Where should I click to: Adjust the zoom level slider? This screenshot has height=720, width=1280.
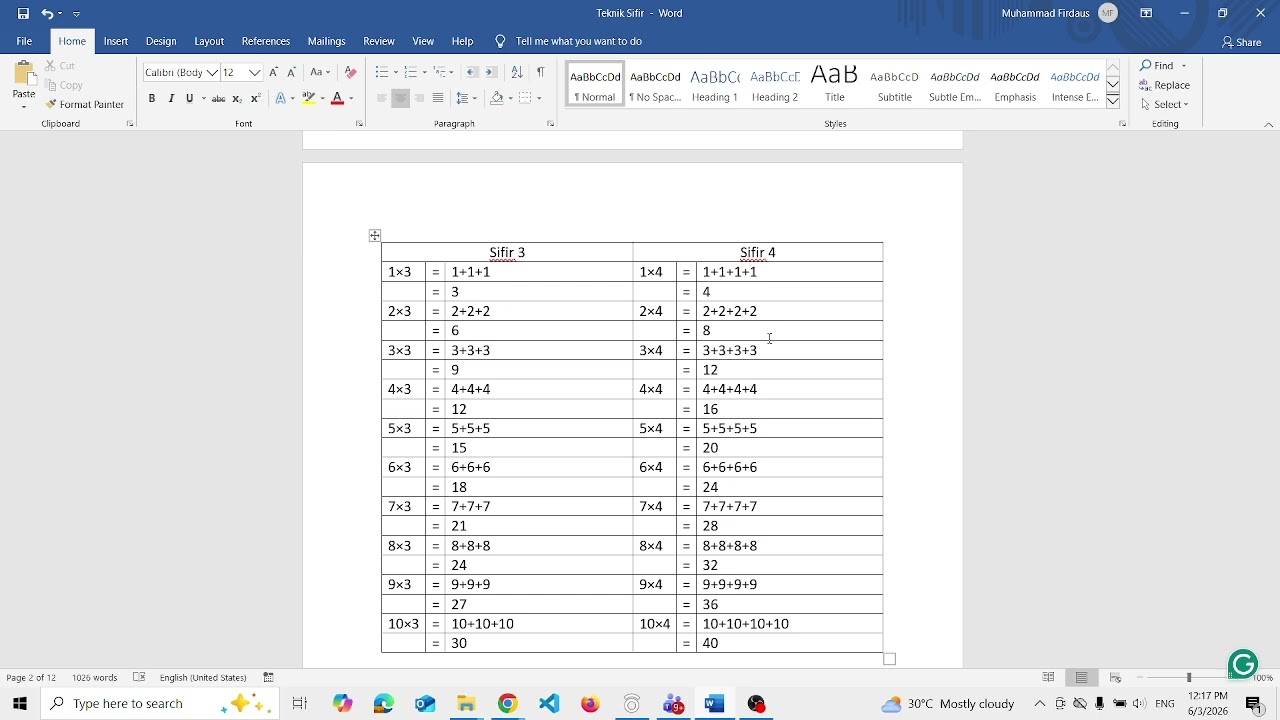click(x=1189, y=678)
